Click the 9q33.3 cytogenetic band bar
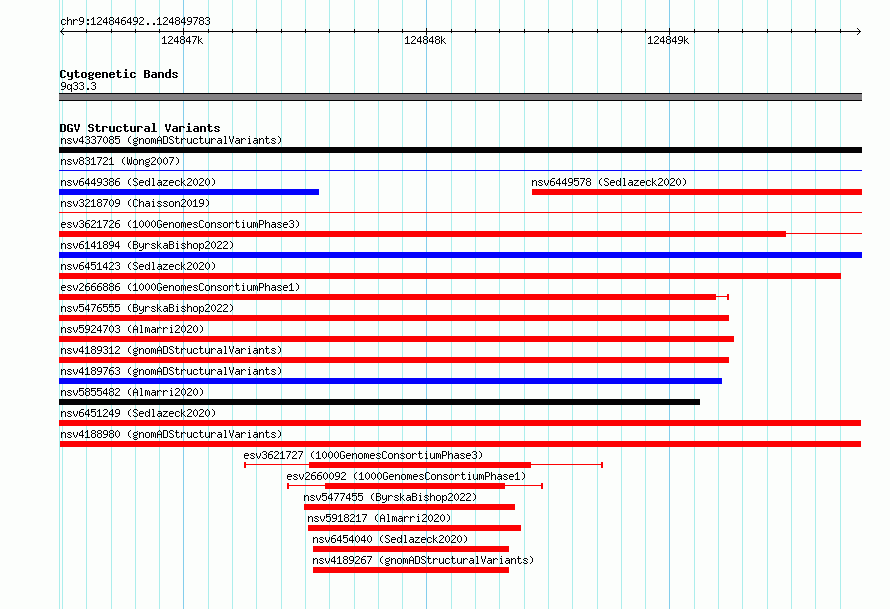 click(460, 98)
